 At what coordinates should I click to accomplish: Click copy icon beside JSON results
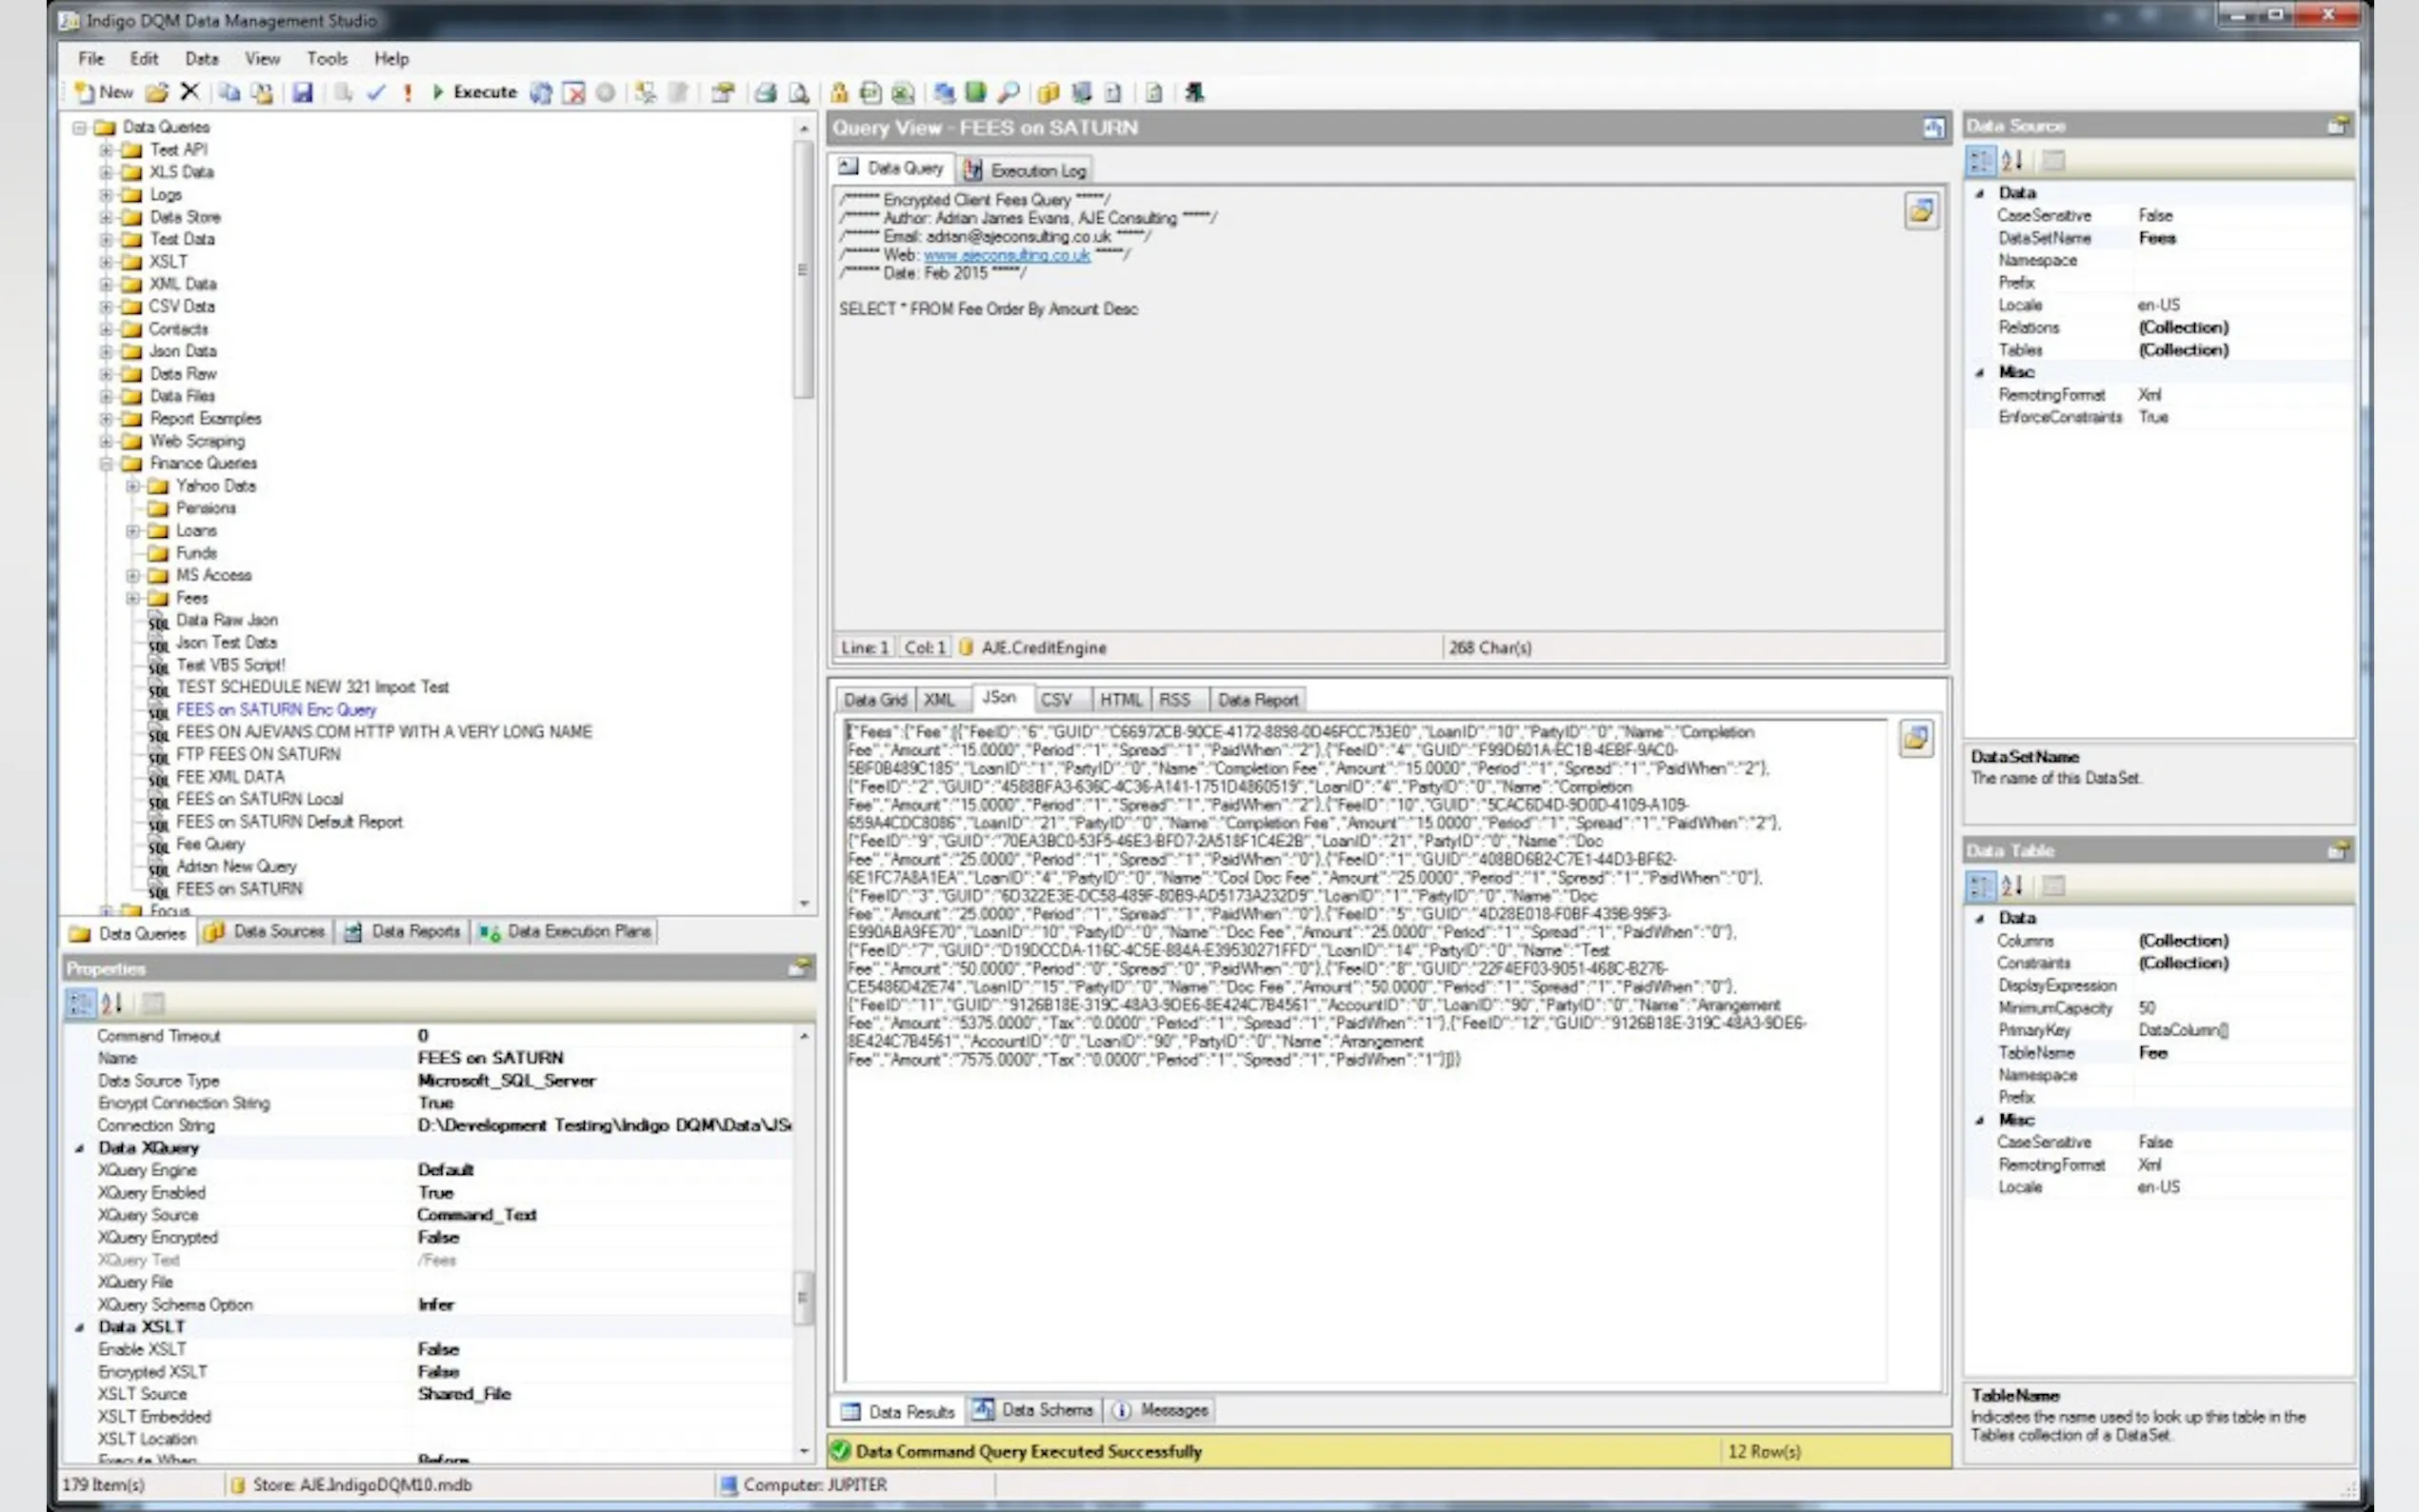1915,739
